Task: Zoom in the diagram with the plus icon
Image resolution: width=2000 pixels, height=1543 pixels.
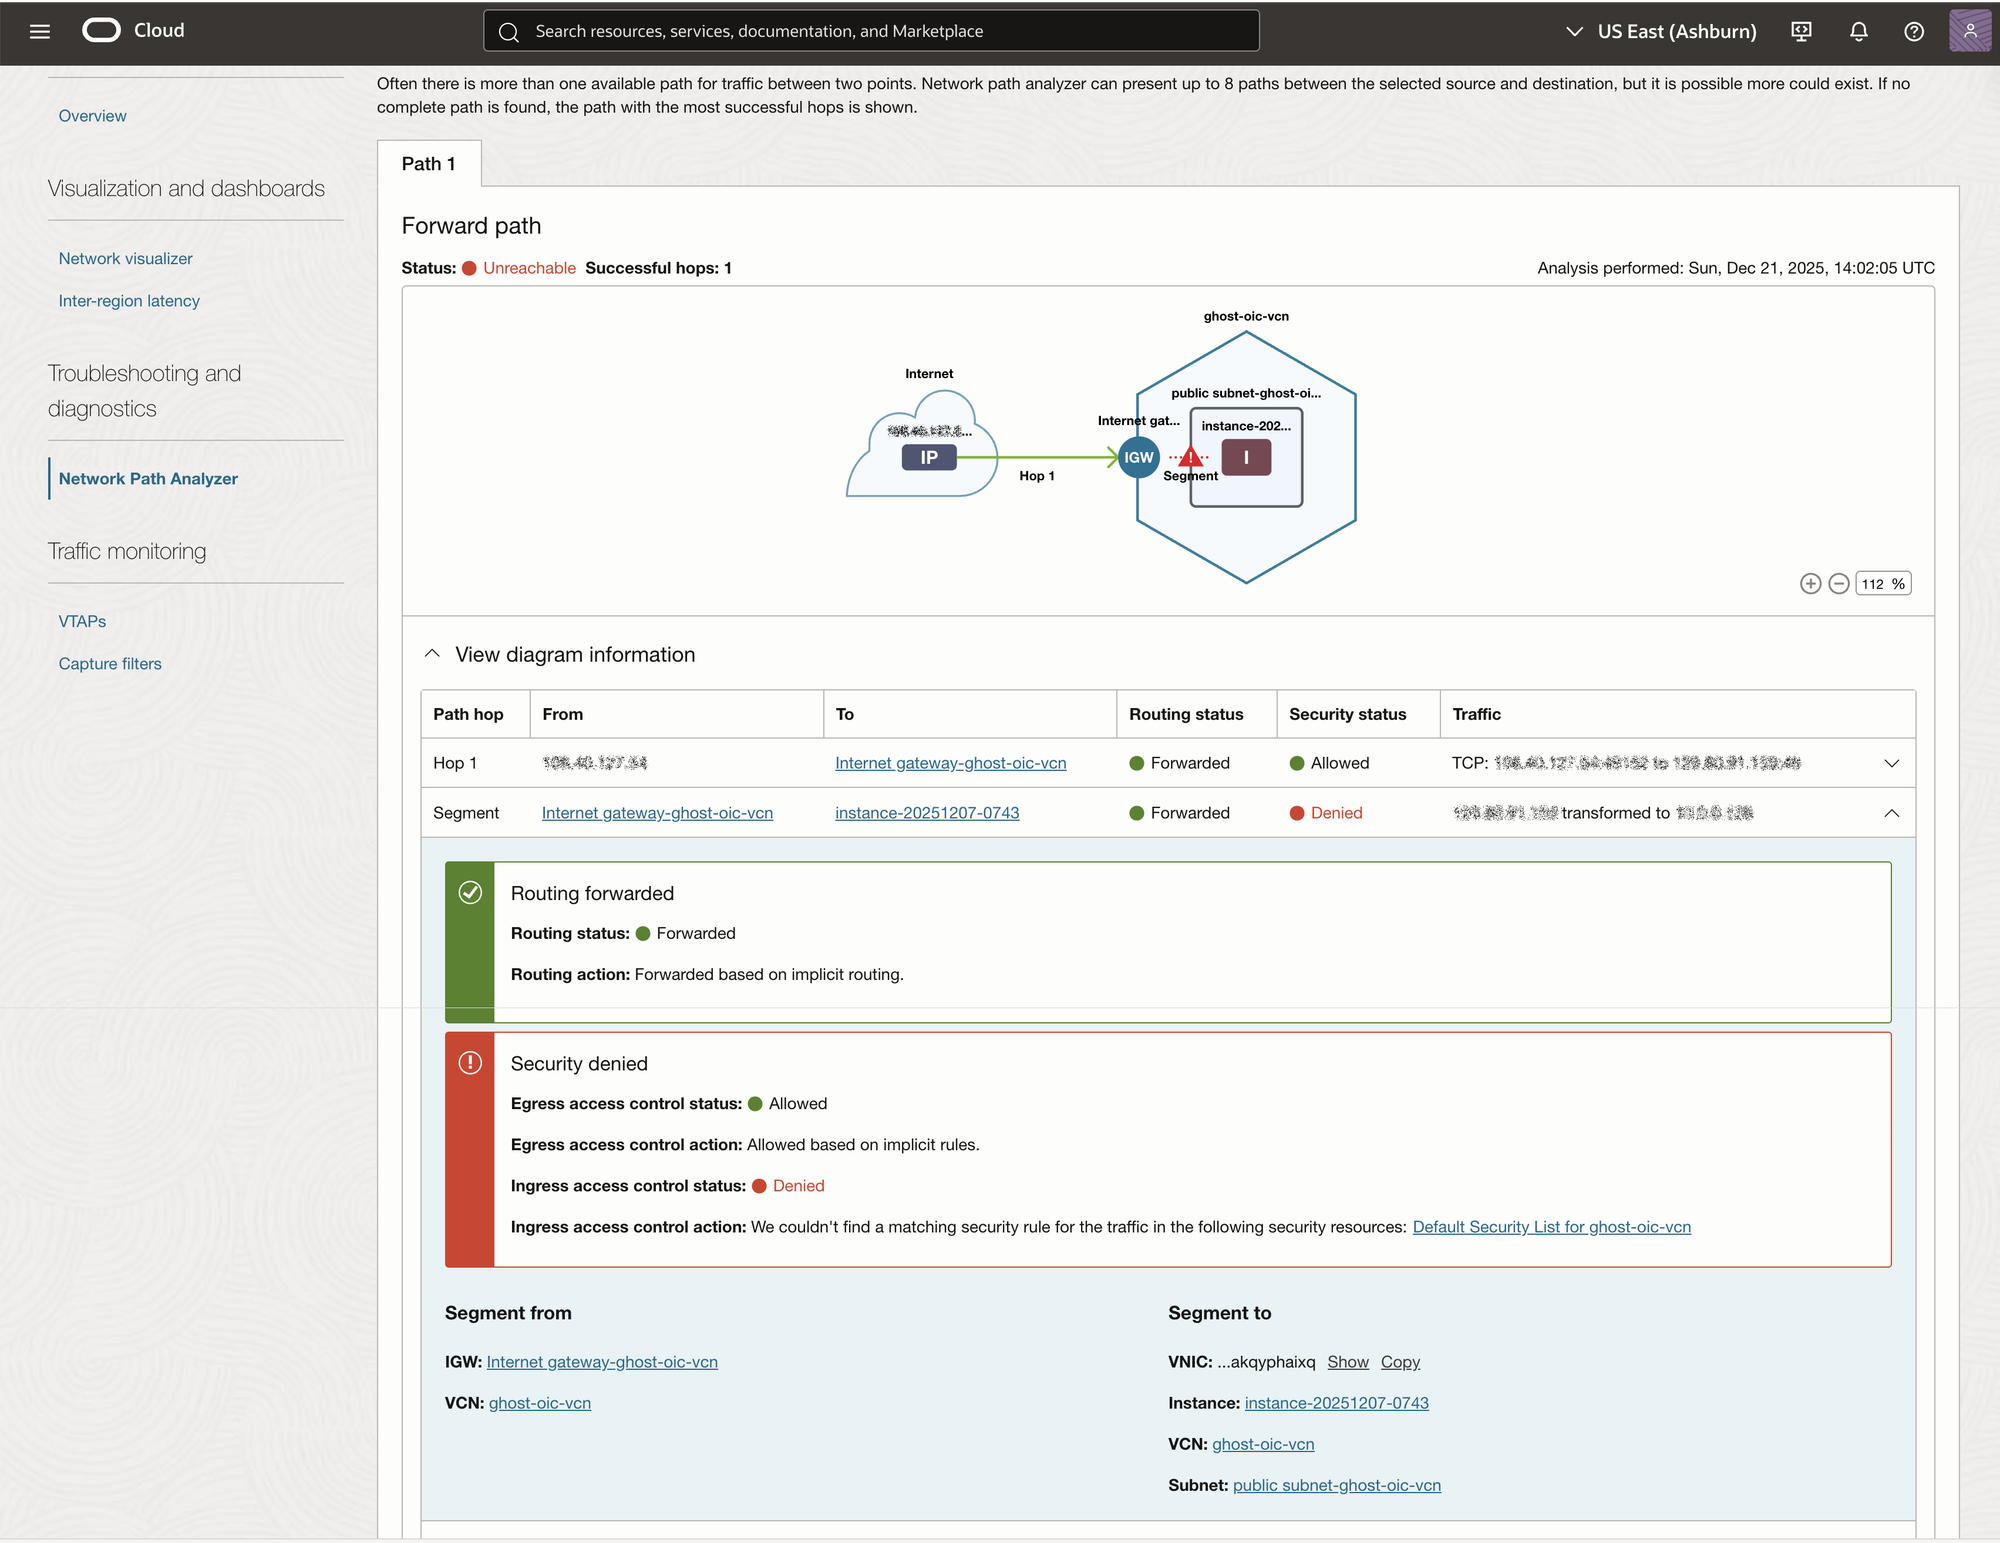Action: 1810,584
